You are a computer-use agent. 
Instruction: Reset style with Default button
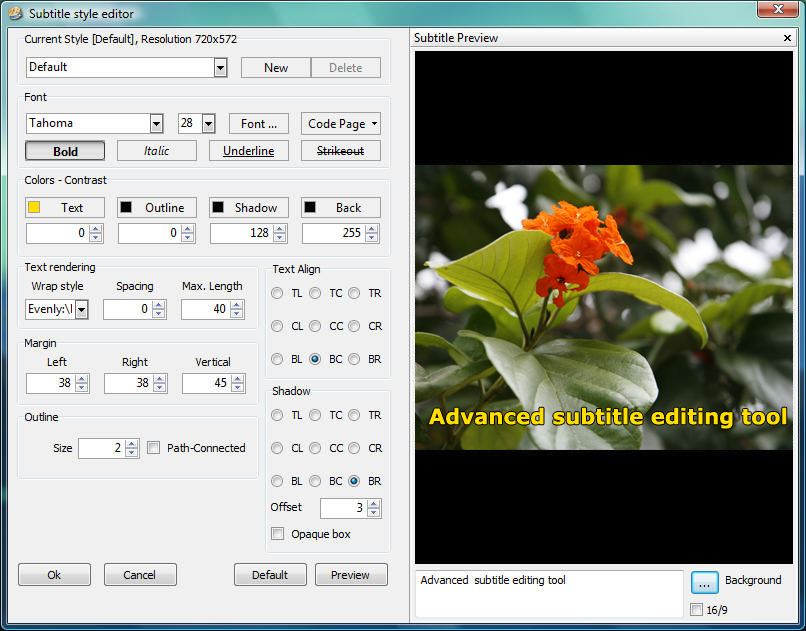[270, 574]
